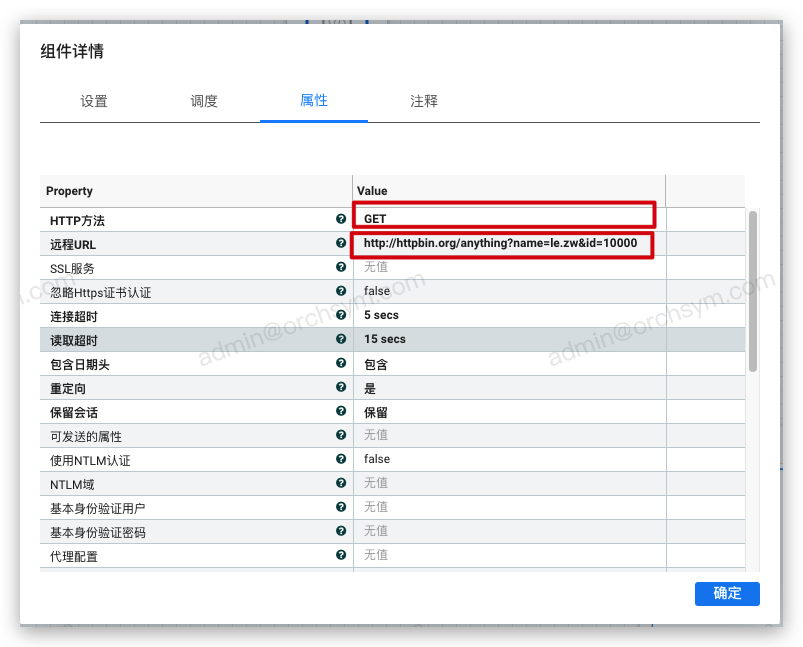Show help for 包含日期头 property

(x=341, y=363)
